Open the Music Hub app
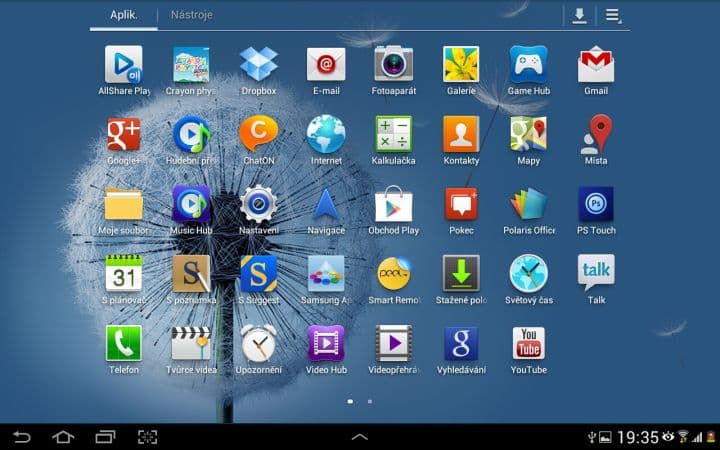The height and width of the screenshot is (450, 720). (191, 204)
